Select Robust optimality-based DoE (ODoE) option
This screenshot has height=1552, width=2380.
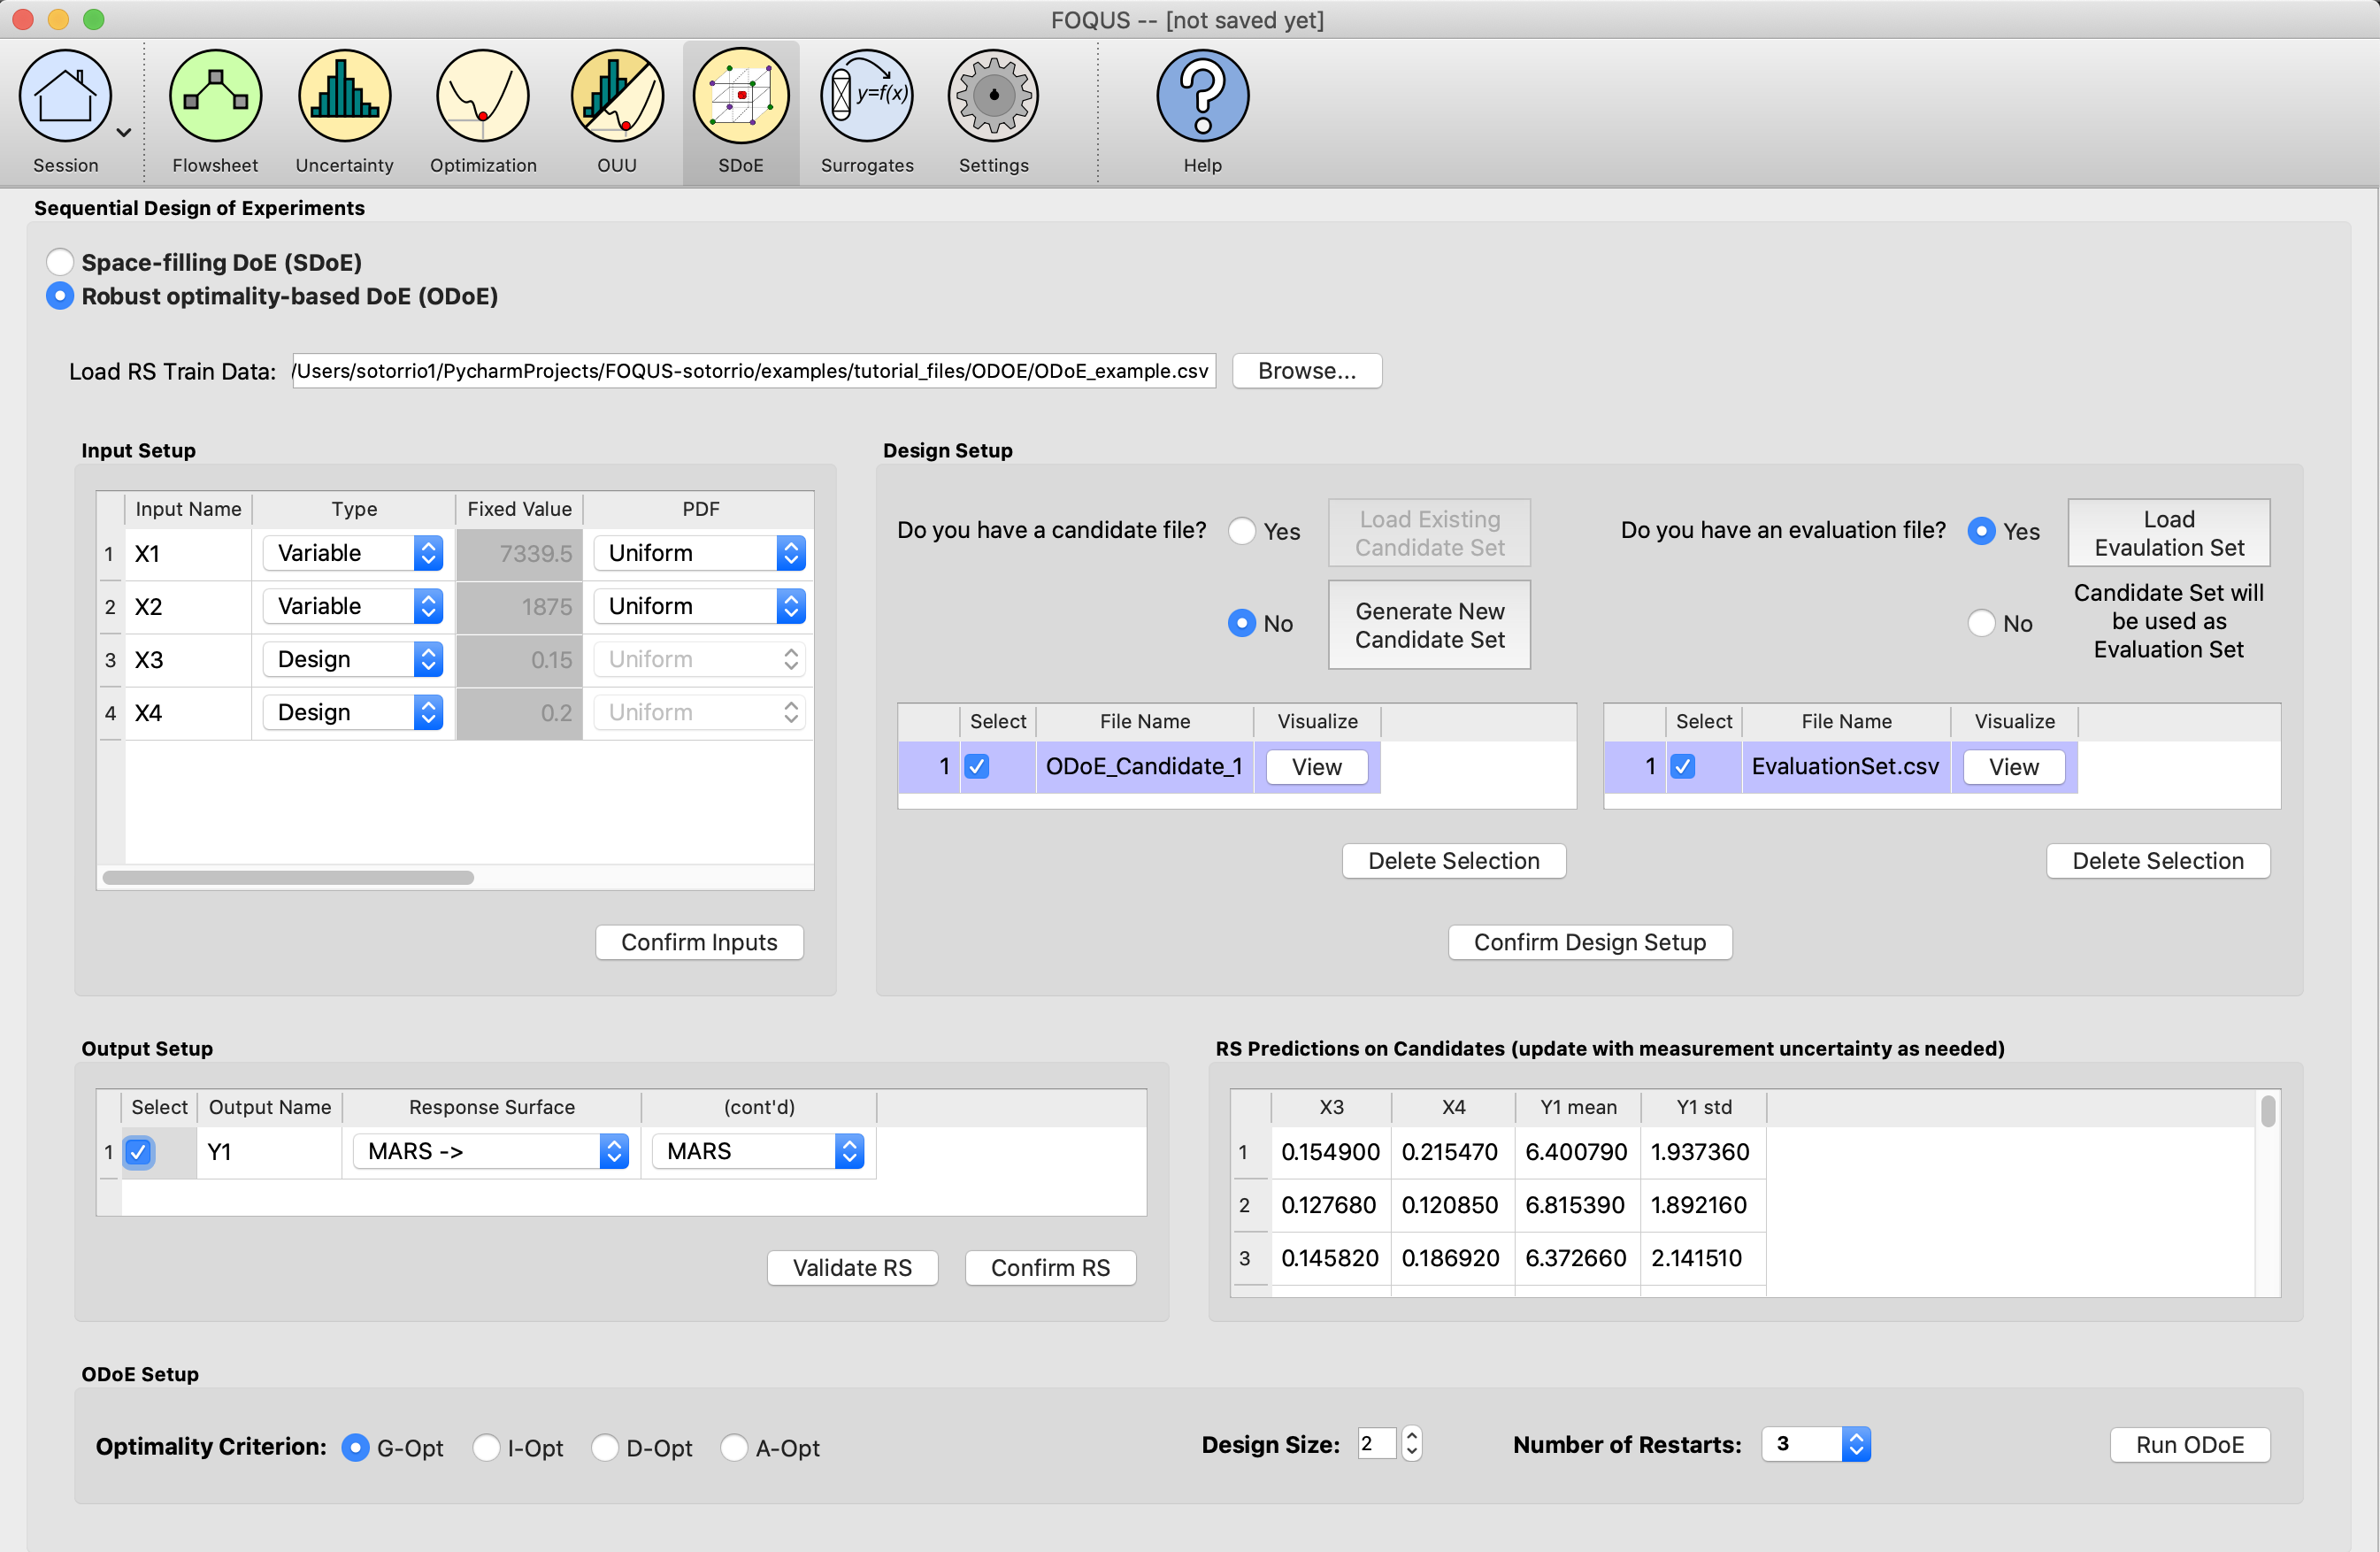coord(60,296)
